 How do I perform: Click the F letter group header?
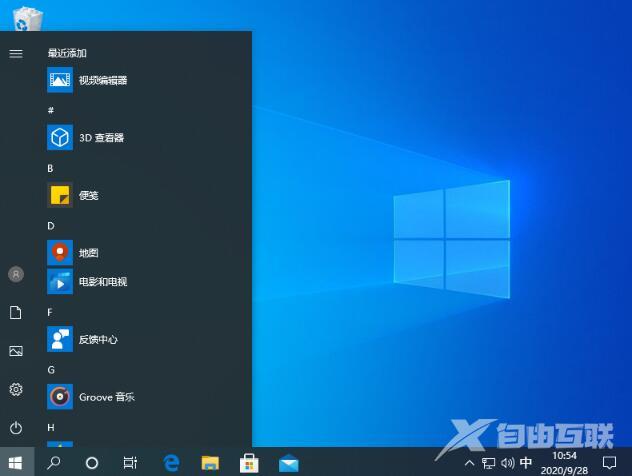click(50, 312)
